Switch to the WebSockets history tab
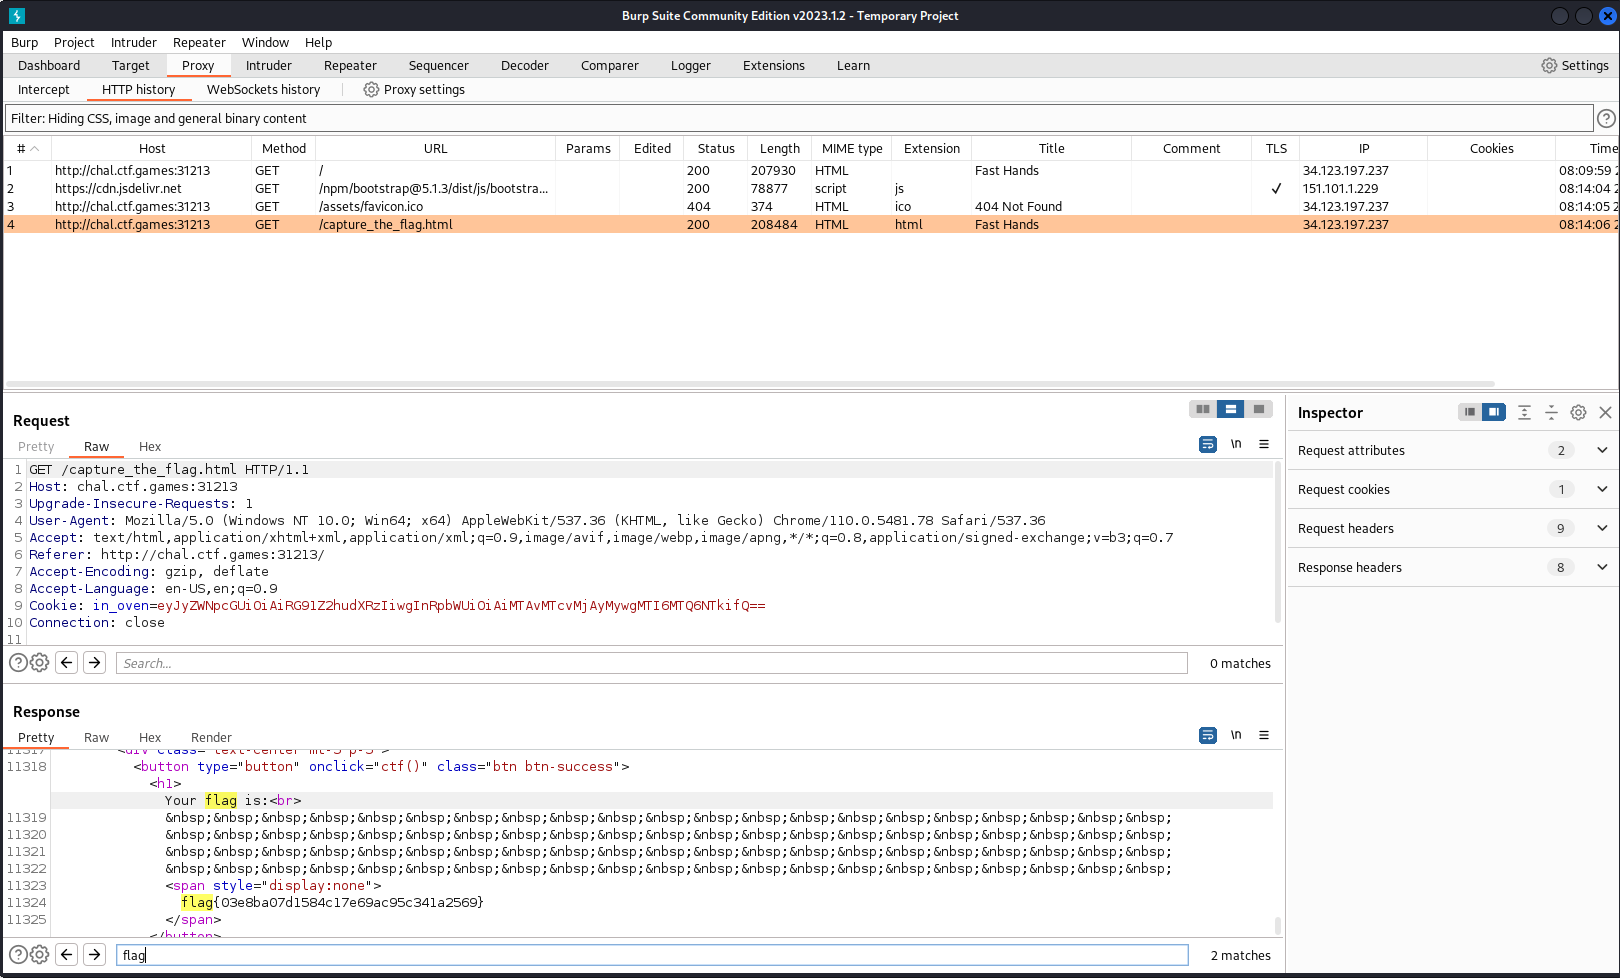 click(263, 89)
